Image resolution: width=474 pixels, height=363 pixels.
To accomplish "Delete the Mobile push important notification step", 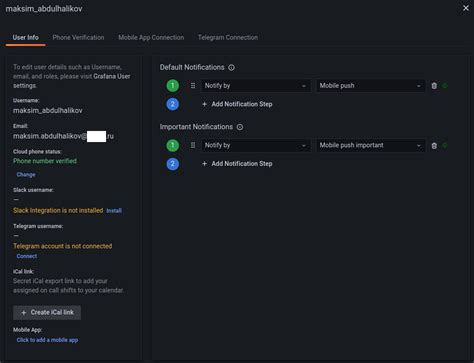I will point(434,146).
